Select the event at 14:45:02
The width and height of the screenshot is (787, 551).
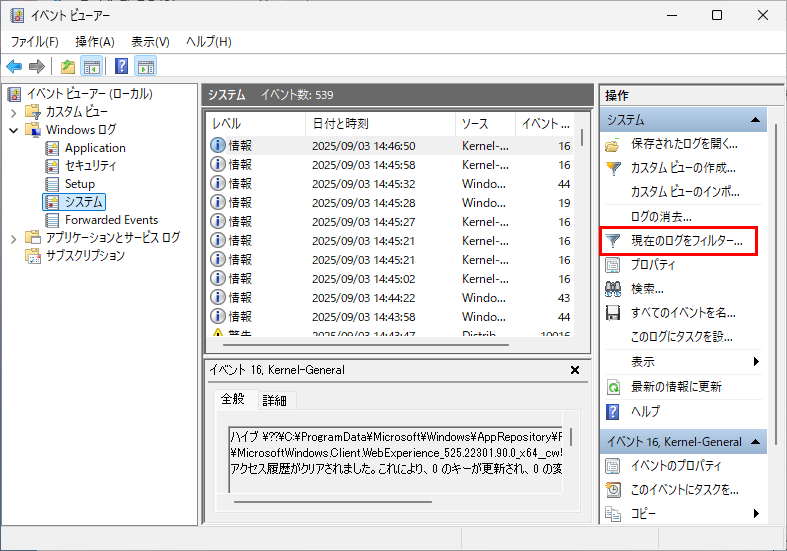(390, 279)
